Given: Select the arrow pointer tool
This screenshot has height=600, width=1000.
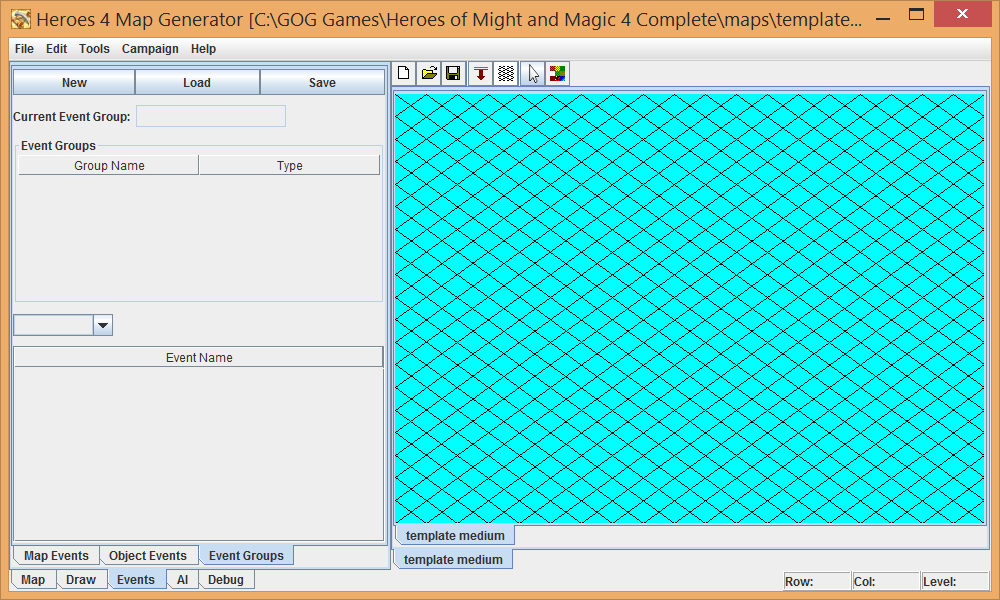Looking at the screenshot, I should [x=533, y=73].
